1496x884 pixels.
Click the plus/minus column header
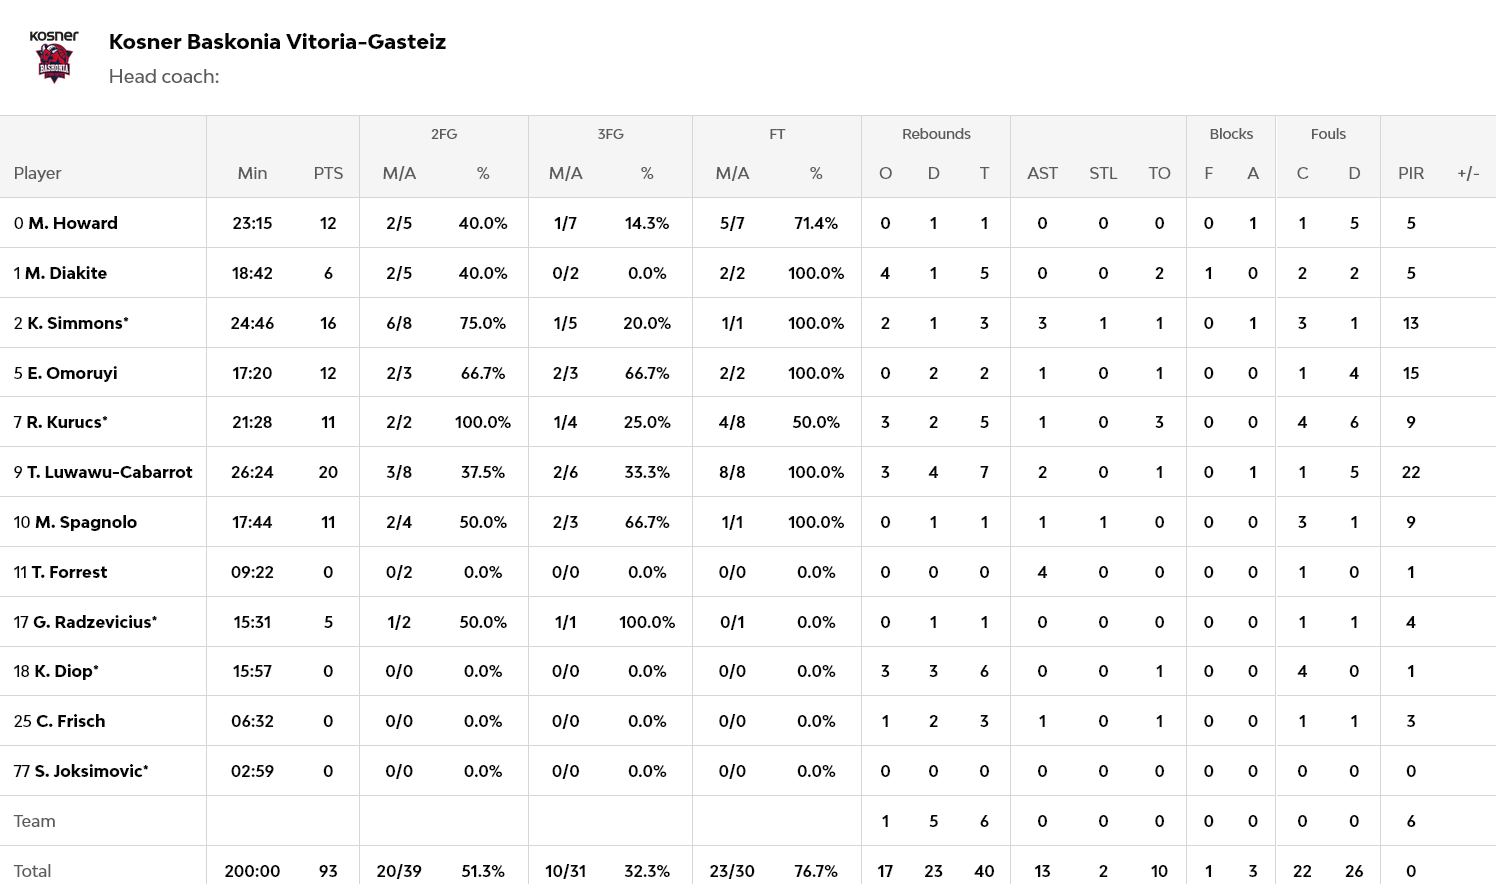[x=1468, y=173]
